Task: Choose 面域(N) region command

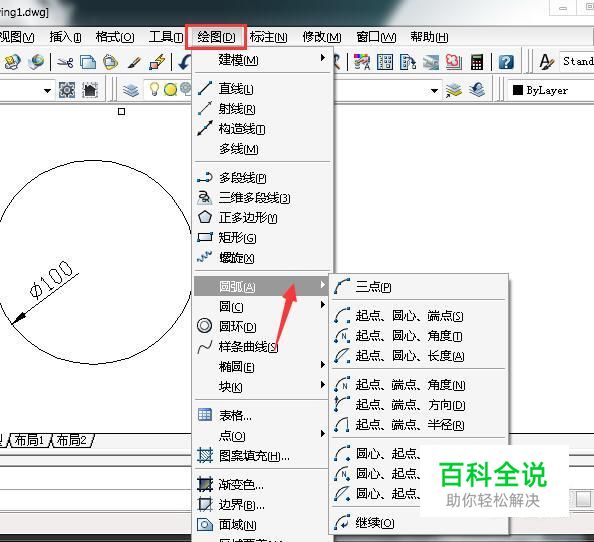Action: (x=262, y=524)
